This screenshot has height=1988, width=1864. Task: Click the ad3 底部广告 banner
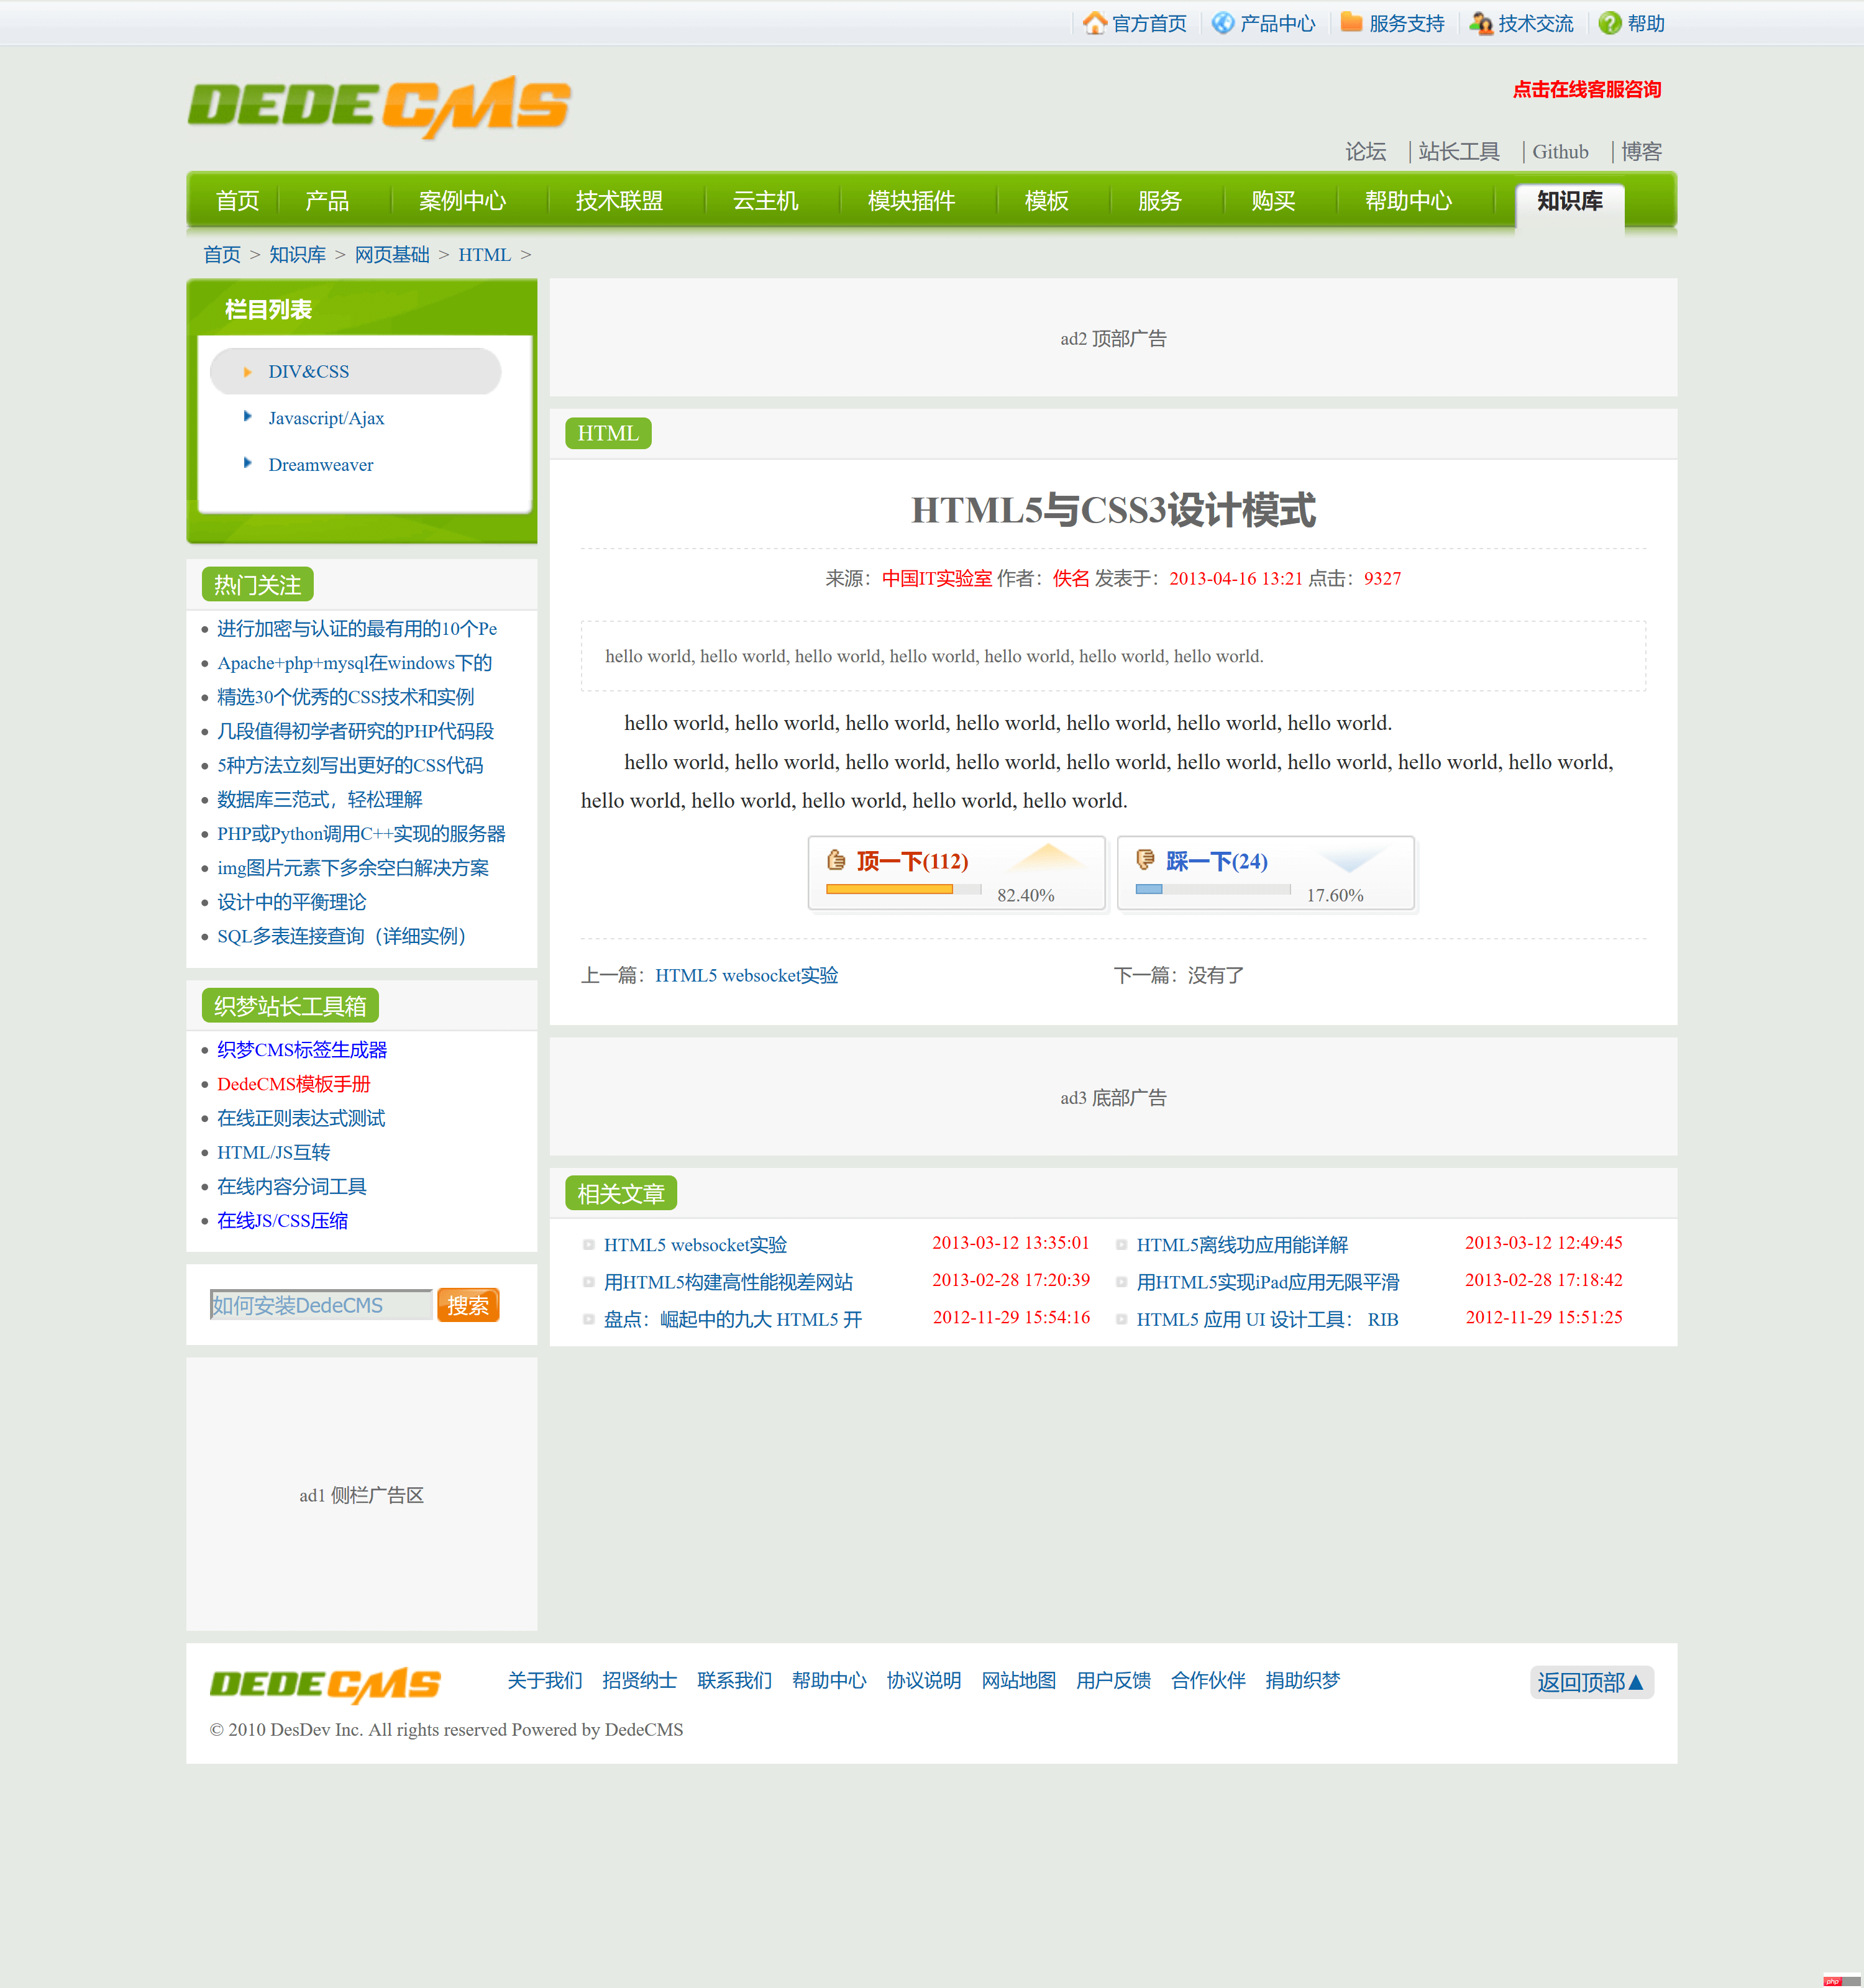1113,1097
